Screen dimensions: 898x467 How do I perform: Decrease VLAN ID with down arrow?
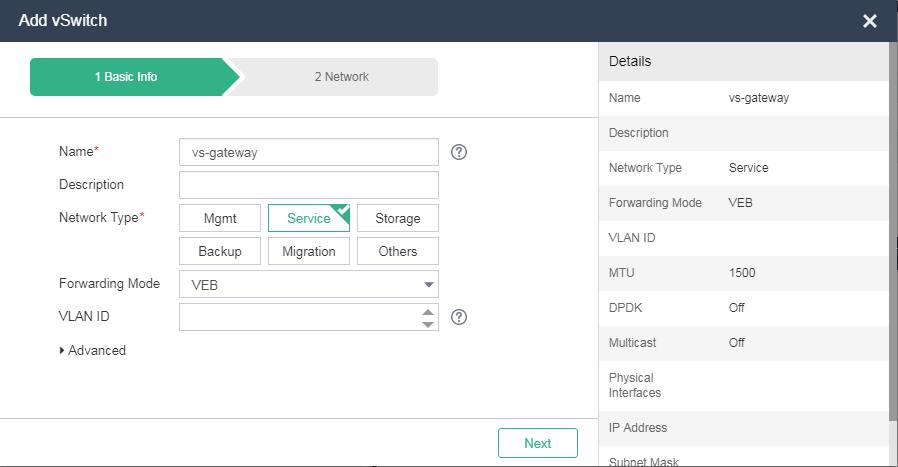(428, 324)
